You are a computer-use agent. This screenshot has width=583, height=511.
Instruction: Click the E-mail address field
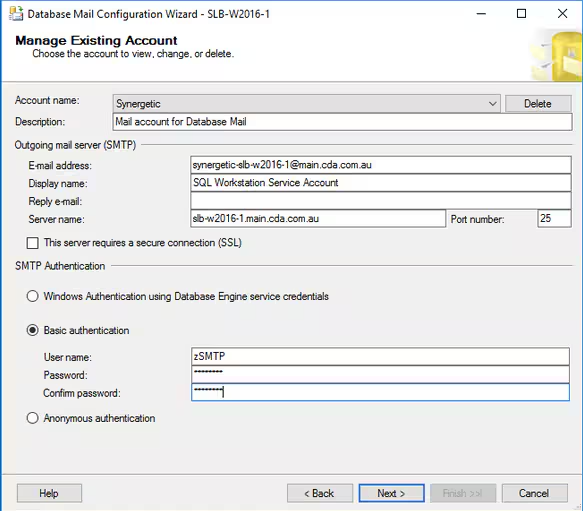pos(381,165)
